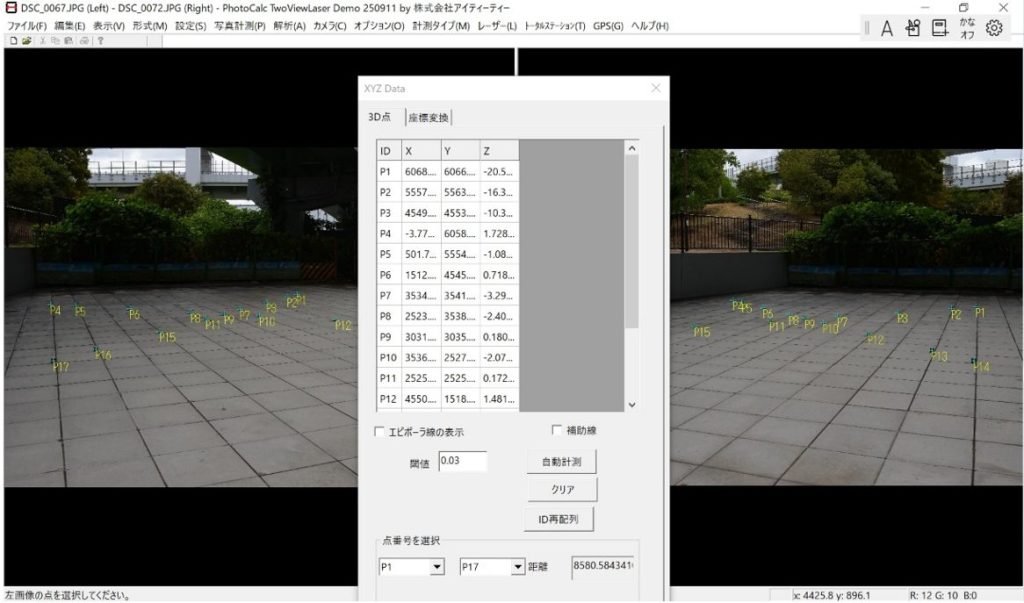The width and height of the screenshot is (1024, 603).
Task: Click the ID column header
Action: tap(389, 151)
